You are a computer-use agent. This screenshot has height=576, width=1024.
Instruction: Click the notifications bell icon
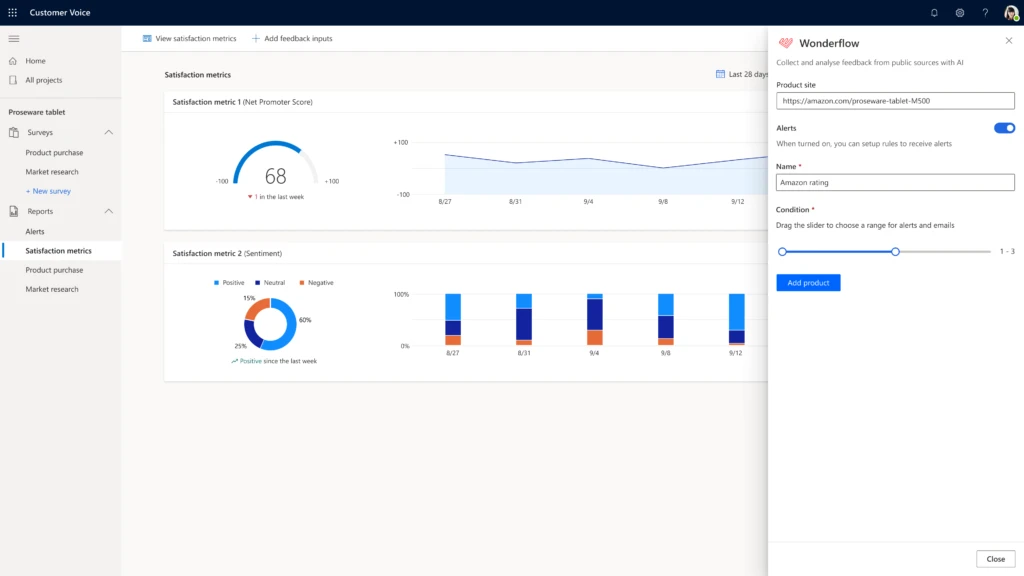tap(933, 13)
